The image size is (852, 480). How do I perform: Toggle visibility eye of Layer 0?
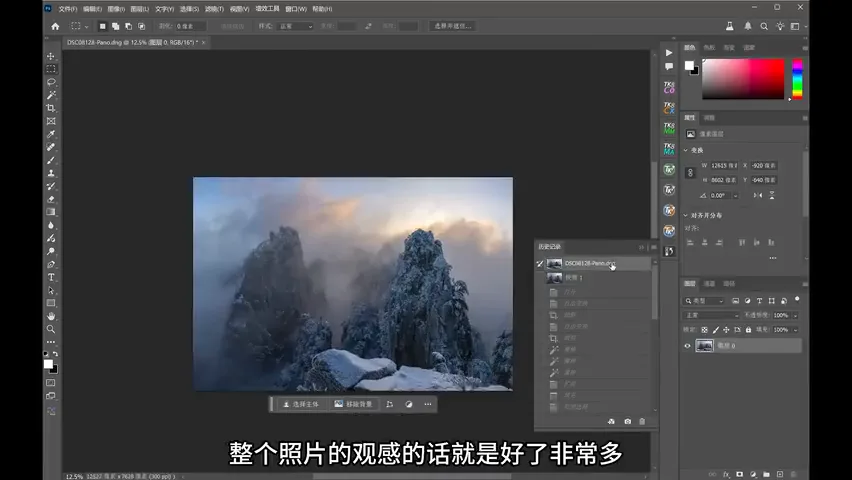687,346
